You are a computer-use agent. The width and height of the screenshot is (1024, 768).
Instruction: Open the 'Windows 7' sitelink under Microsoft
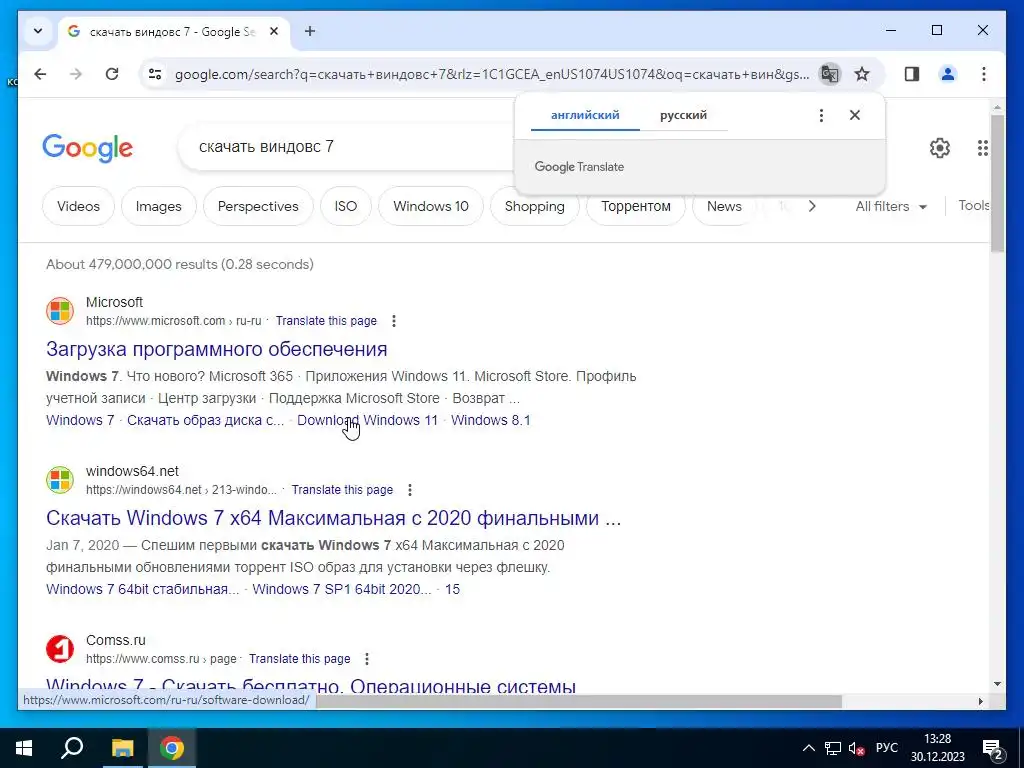click(x=80, y=420)
